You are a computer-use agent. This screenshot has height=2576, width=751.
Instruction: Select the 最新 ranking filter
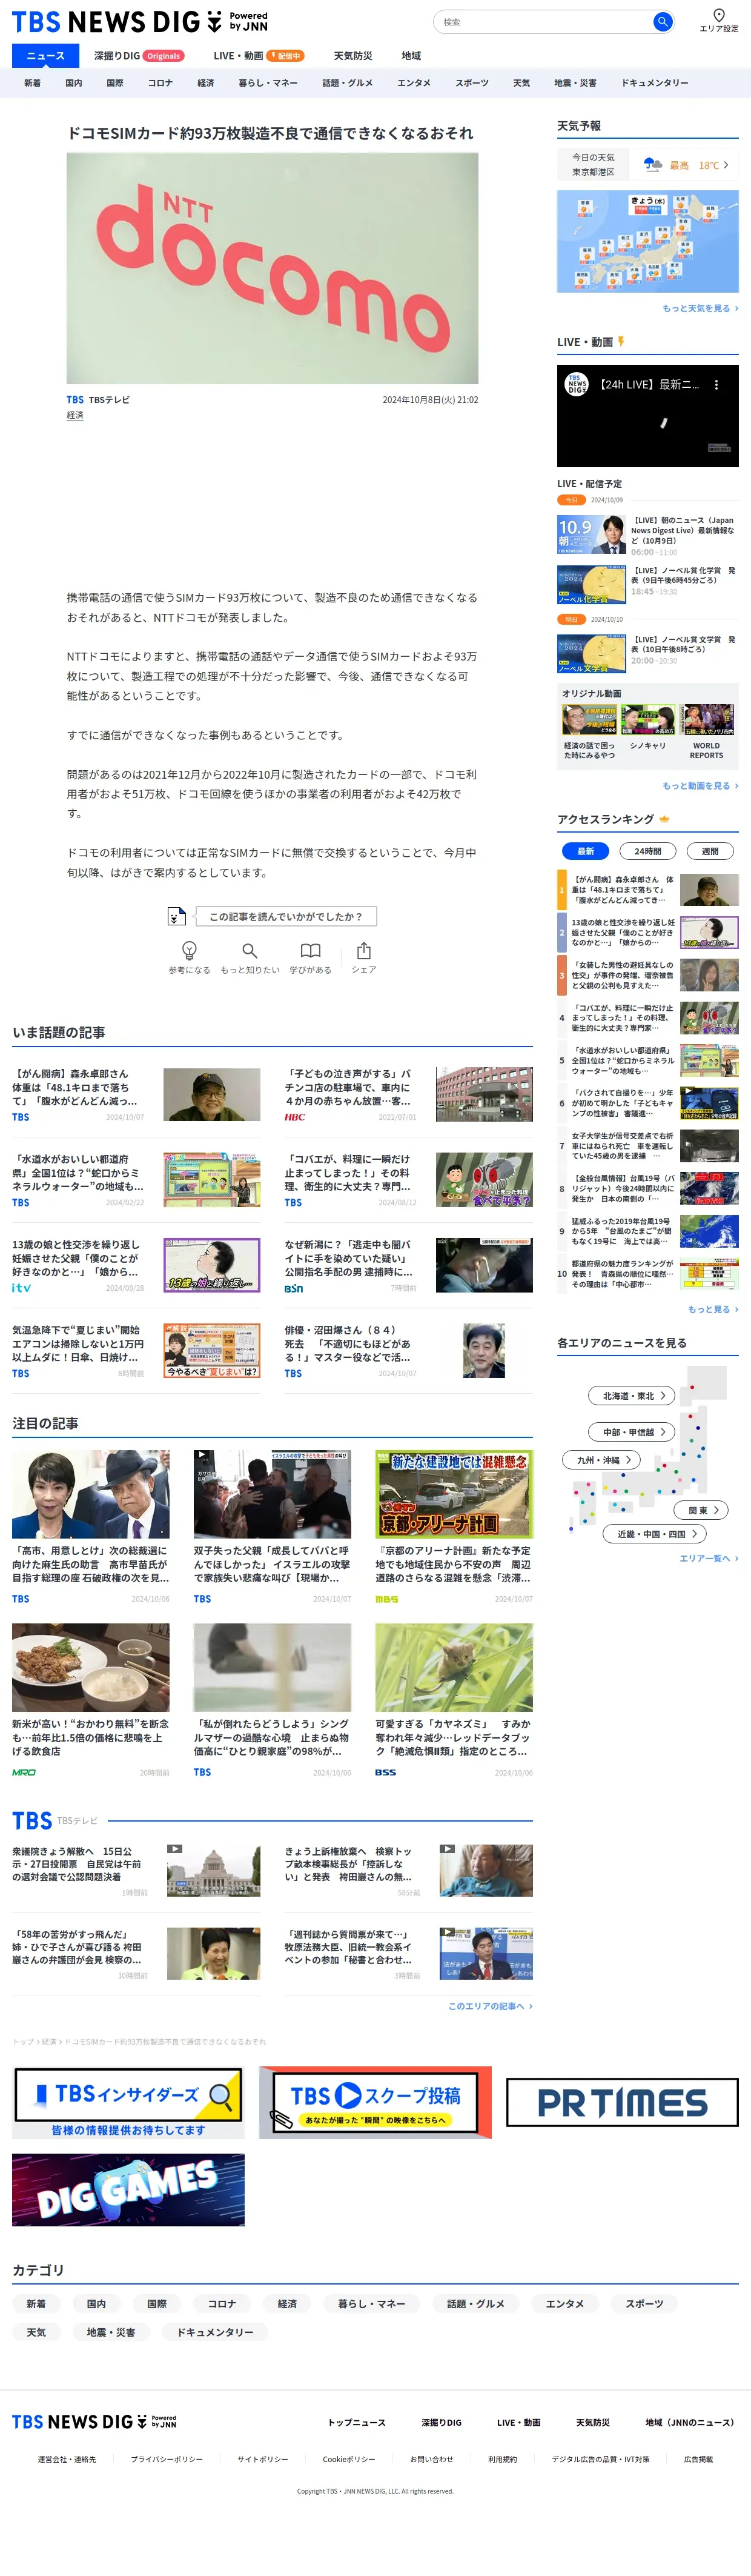tap(586, 851)
